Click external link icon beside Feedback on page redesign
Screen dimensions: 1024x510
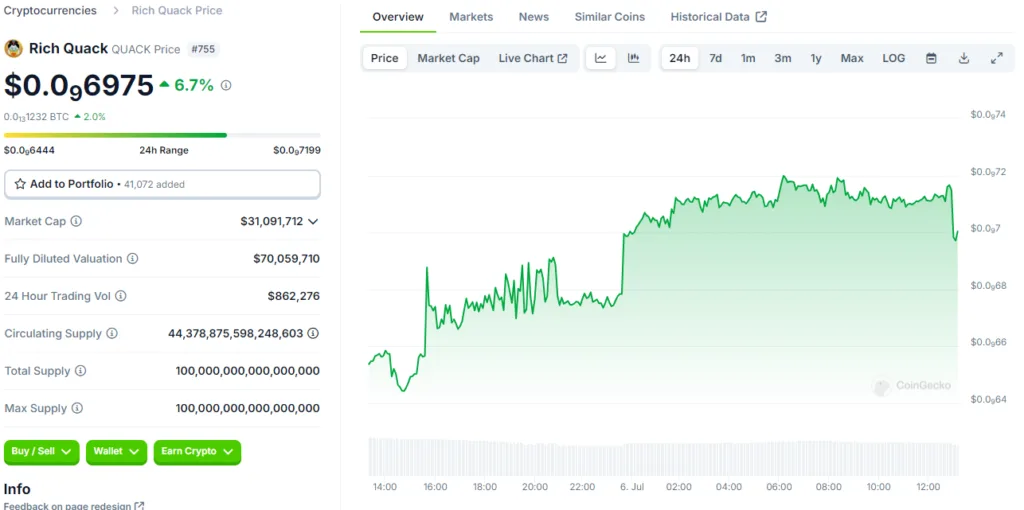[x=139, y=505]
